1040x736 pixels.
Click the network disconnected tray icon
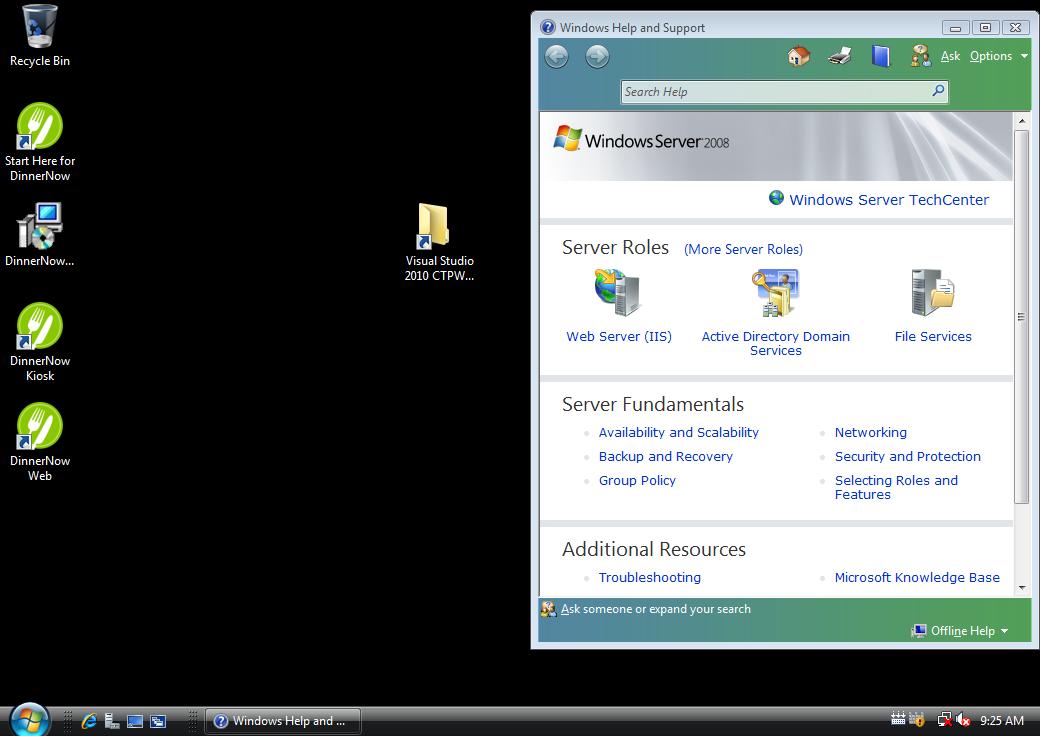click(944, 719)
